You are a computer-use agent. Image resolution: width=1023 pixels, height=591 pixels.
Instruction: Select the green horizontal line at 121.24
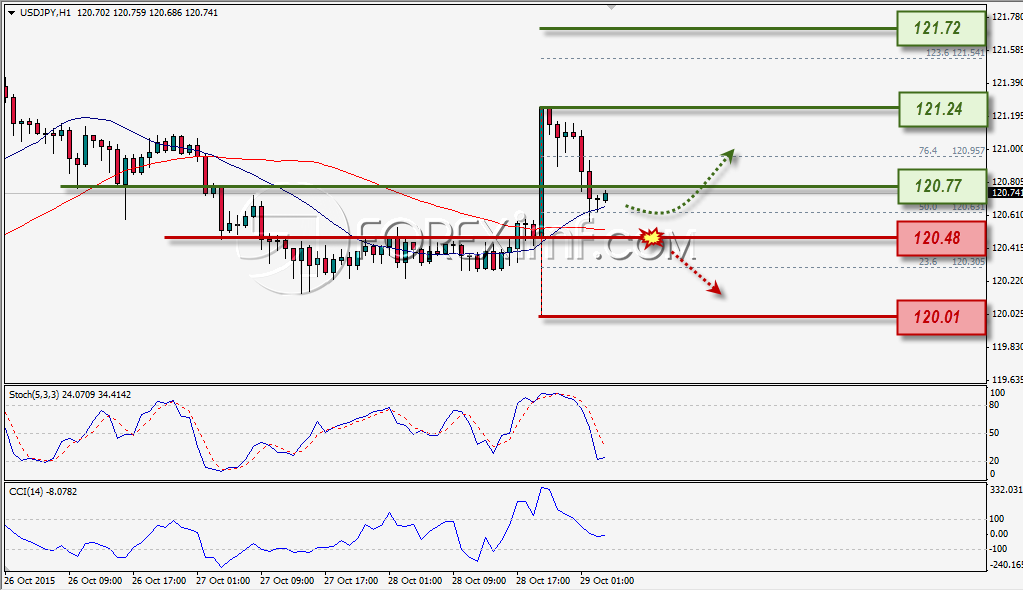point(720,108)
